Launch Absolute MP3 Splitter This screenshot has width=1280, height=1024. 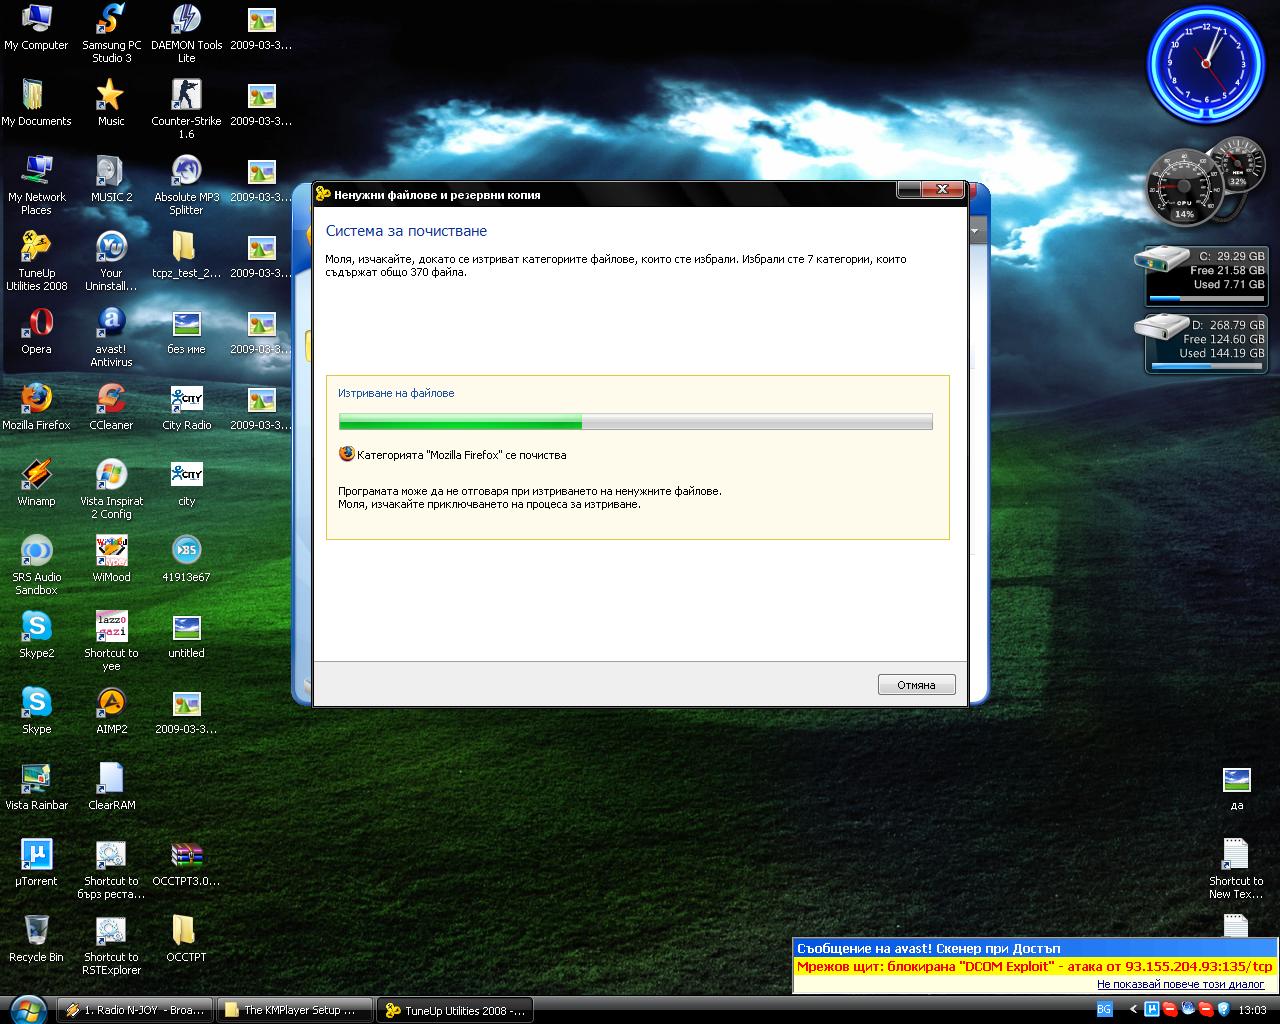tap(186, 185)
